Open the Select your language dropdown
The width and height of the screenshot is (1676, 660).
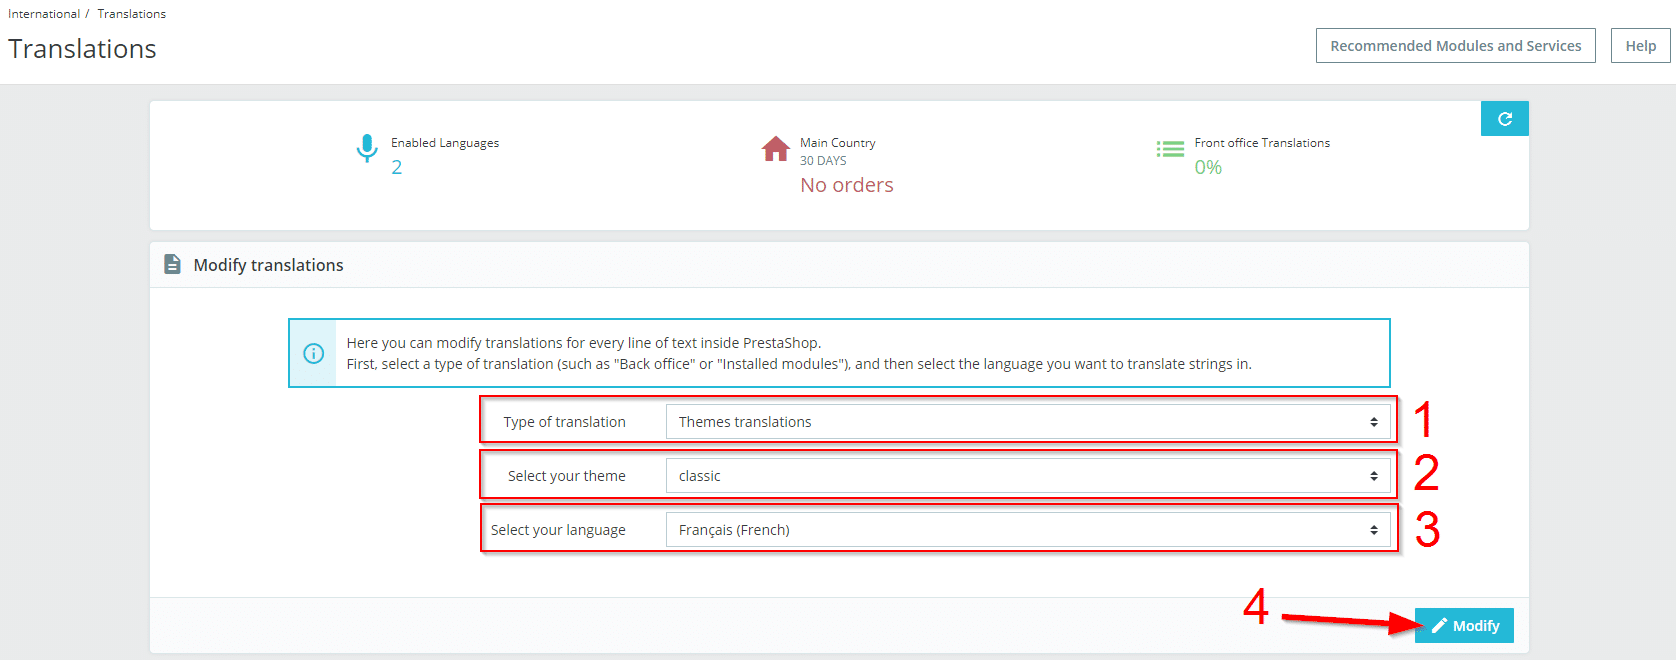coord(1027,530)
